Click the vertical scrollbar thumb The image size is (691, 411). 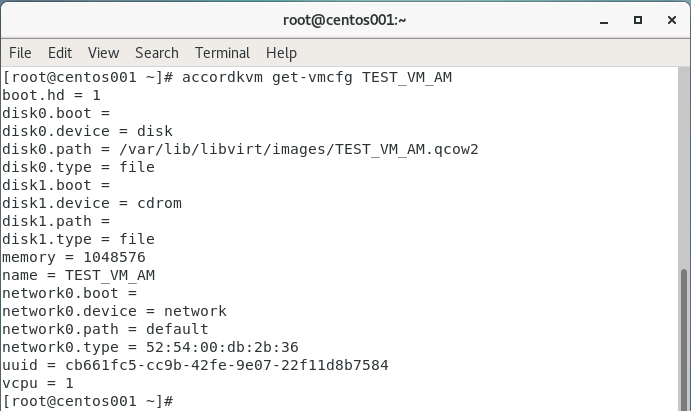tap(684, 336)
